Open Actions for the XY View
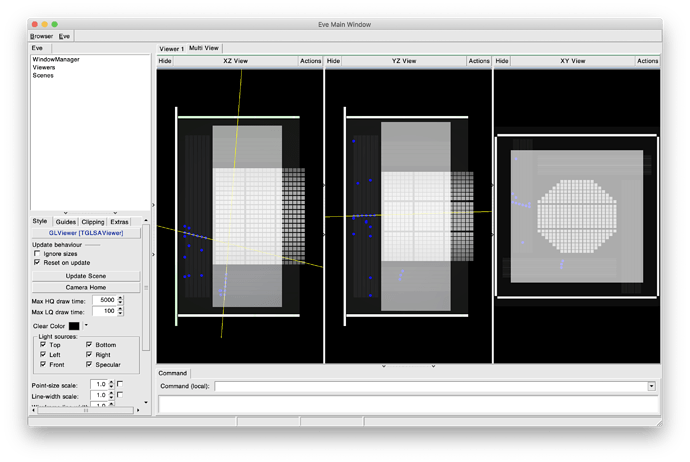Image resolution: width=690 pixels, height=462 pixels. pos(647,61)
